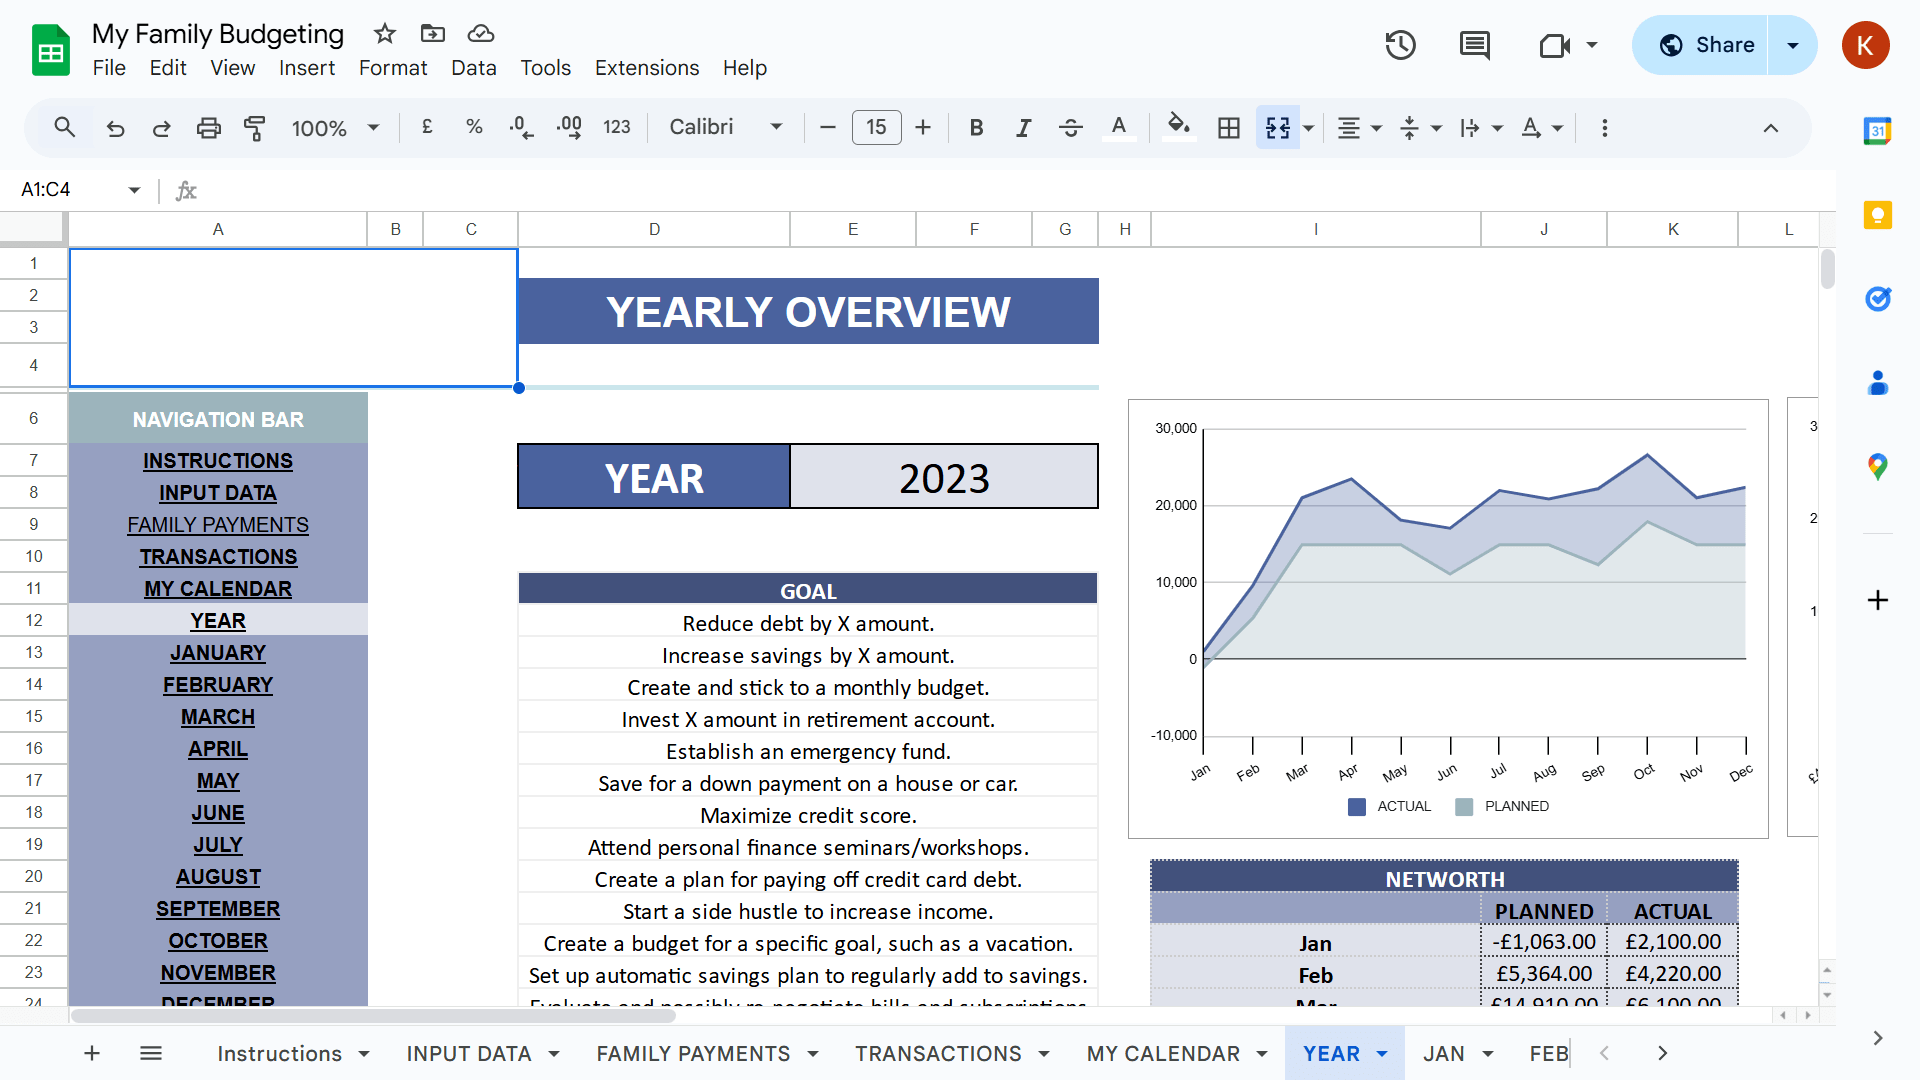
Task: Click the search menus magnifier icon
Action: pos(65,127)
